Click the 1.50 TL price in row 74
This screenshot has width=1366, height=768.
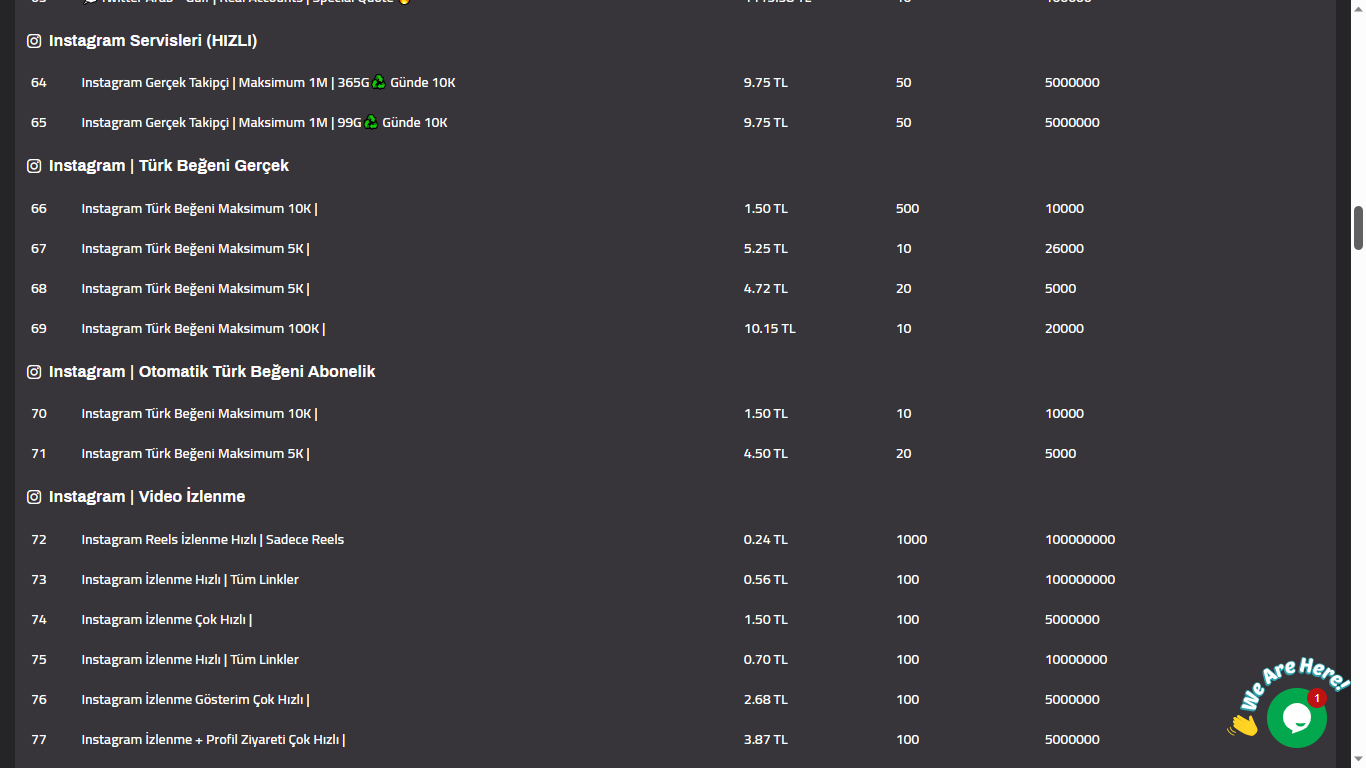[766, 620]
